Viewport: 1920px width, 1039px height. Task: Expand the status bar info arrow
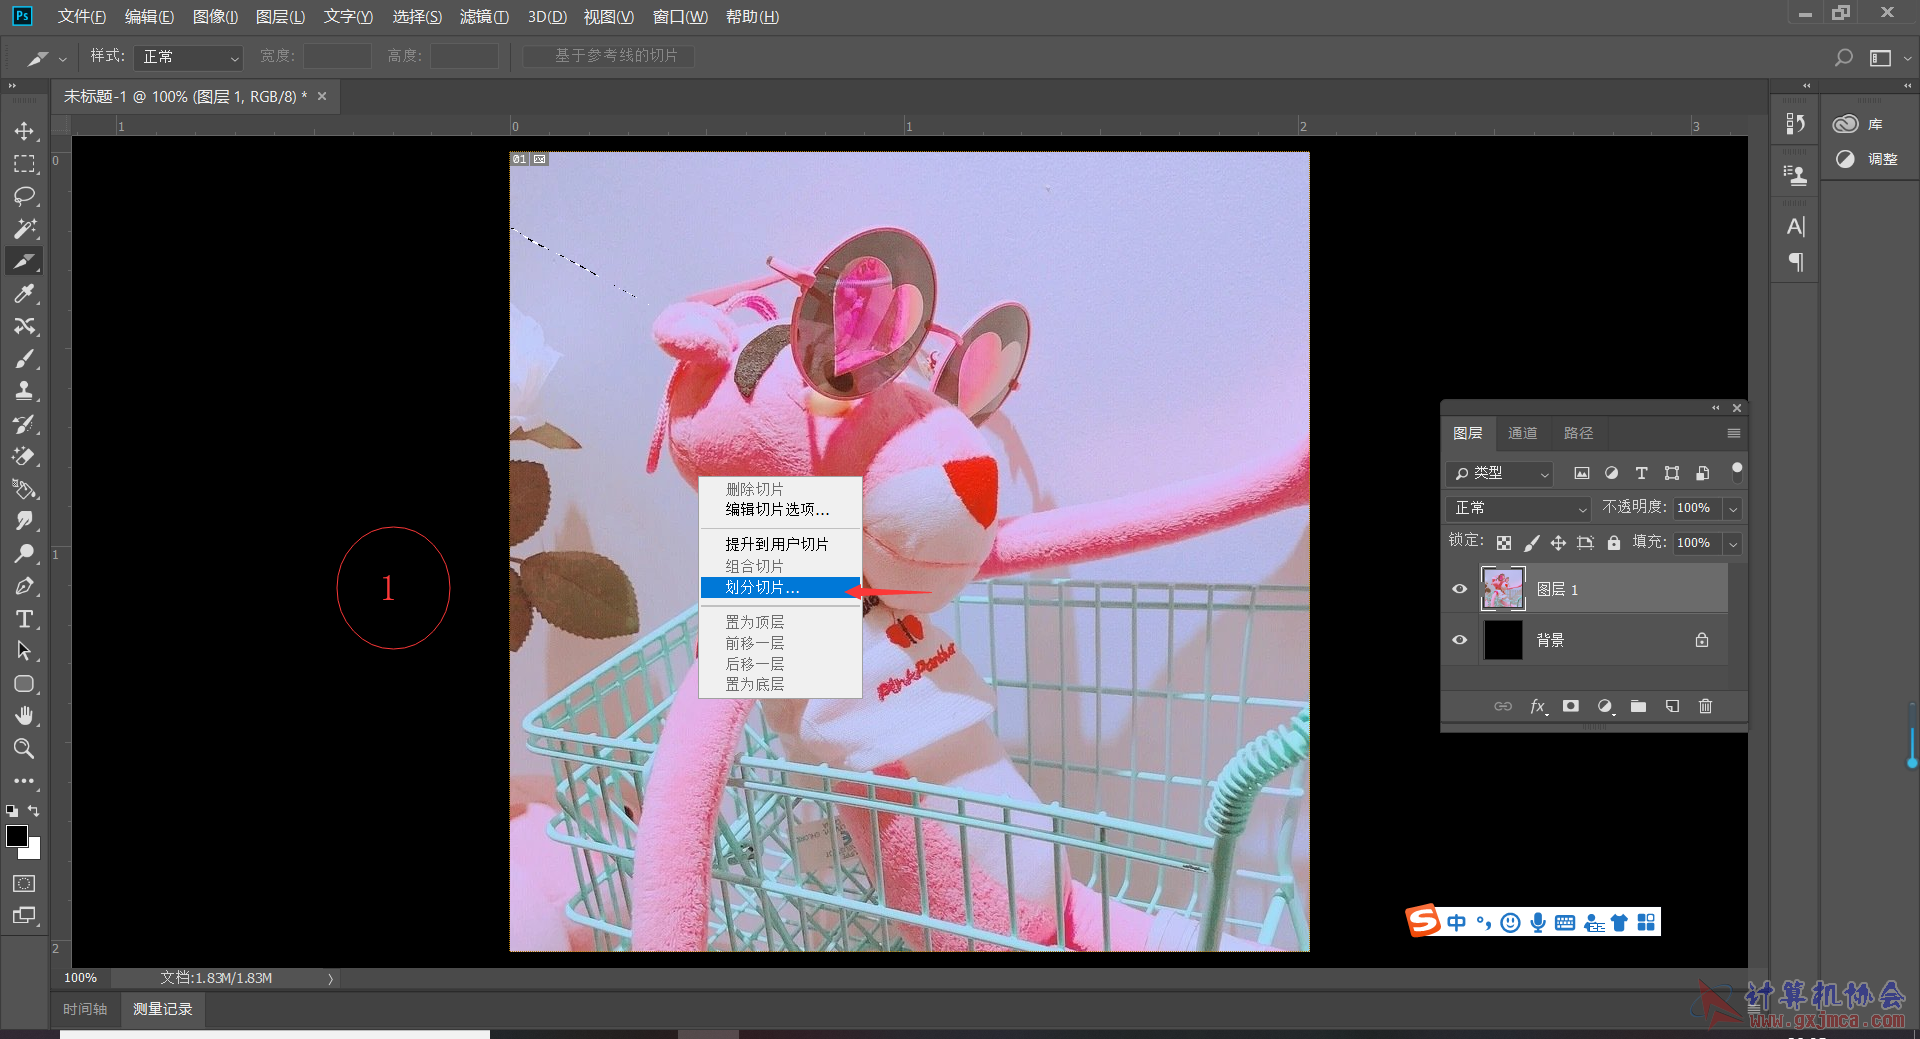click(330, 979)
